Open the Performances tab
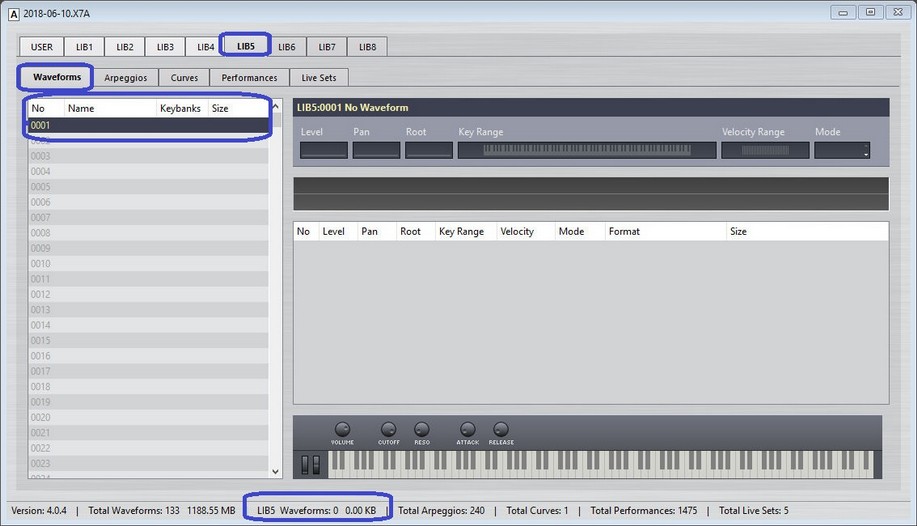This screenshot has height=526, width=917. tap(249, 78)
